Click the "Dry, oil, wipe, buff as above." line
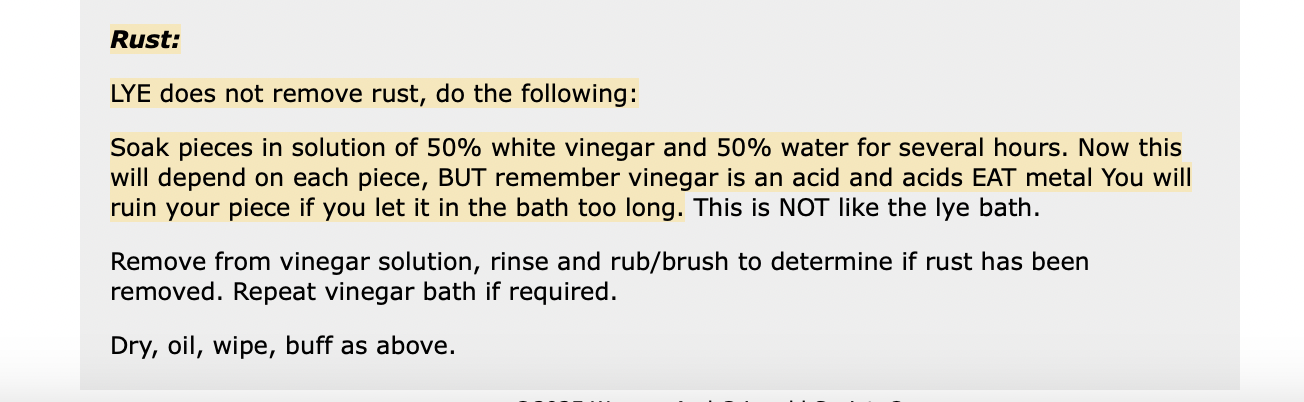This screenshot has width=1304, height=402. (283, 346)
